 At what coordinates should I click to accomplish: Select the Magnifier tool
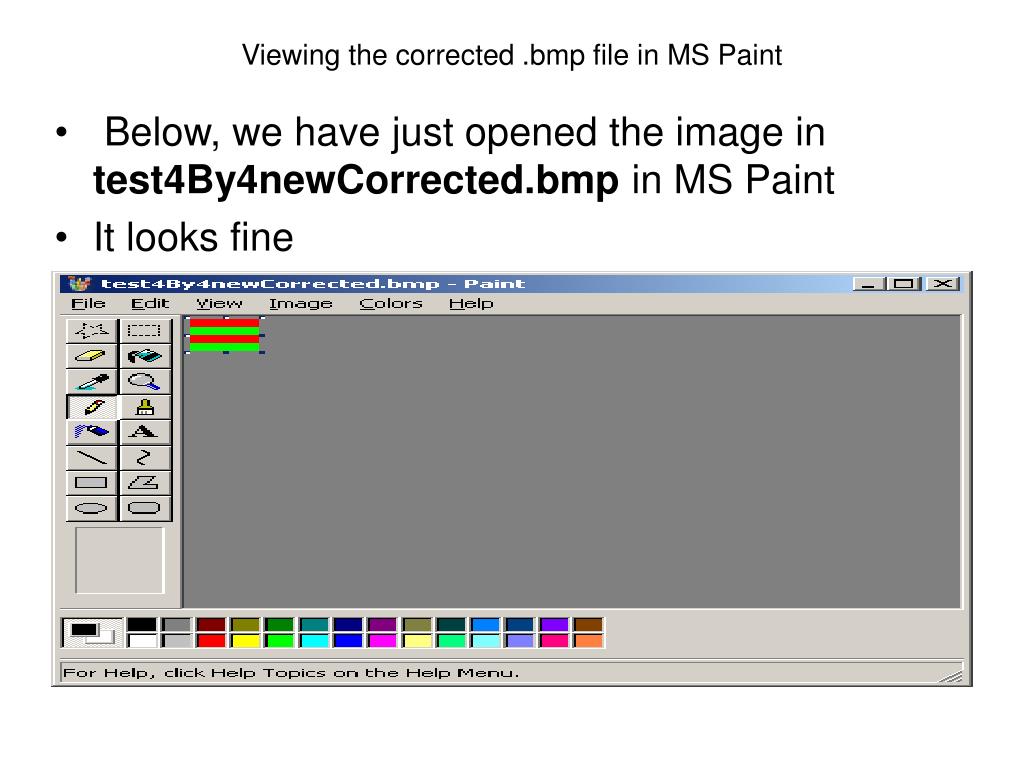[145, 381]
